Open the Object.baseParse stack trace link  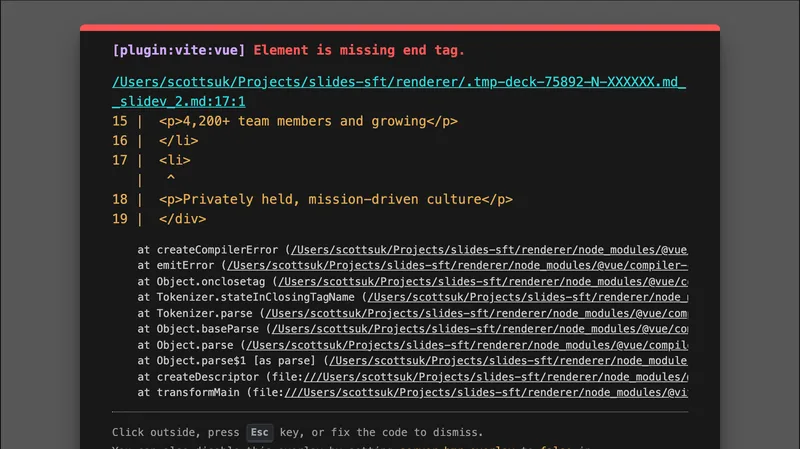click(478, 329)
